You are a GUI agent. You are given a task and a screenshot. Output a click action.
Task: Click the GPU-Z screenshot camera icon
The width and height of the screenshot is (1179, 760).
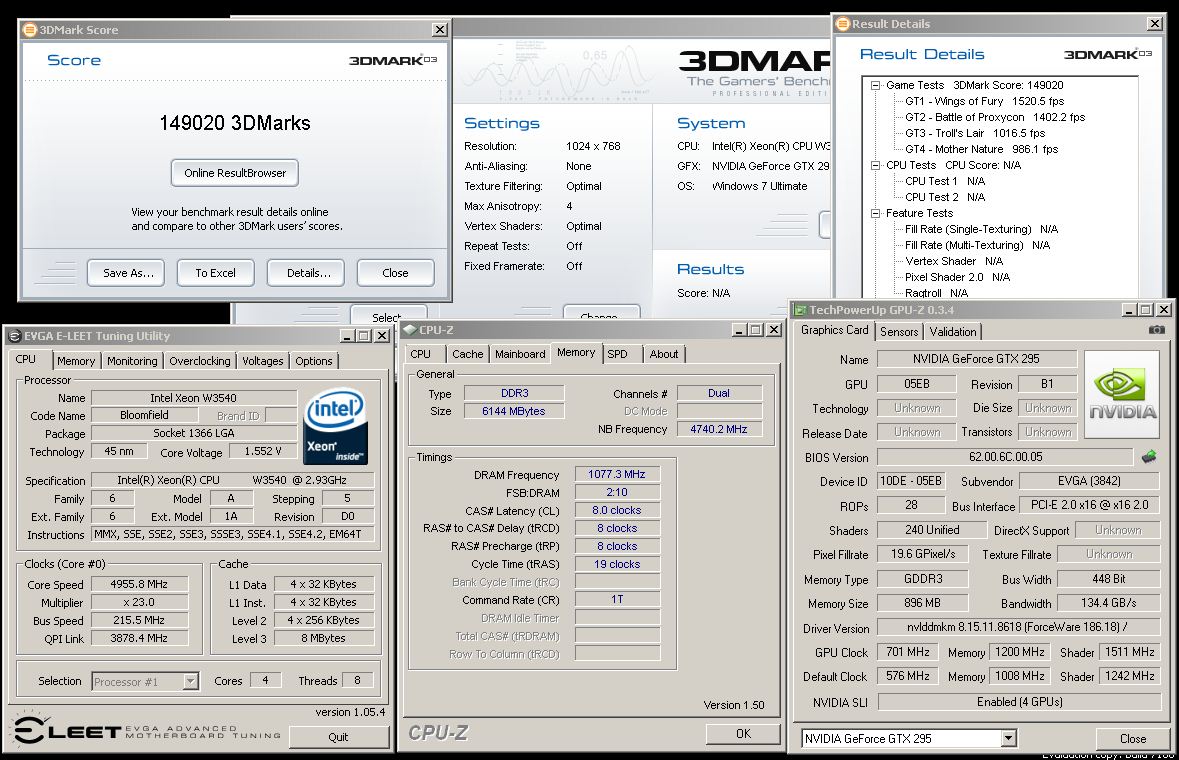pyautogui.click(x=1156, y=330)
